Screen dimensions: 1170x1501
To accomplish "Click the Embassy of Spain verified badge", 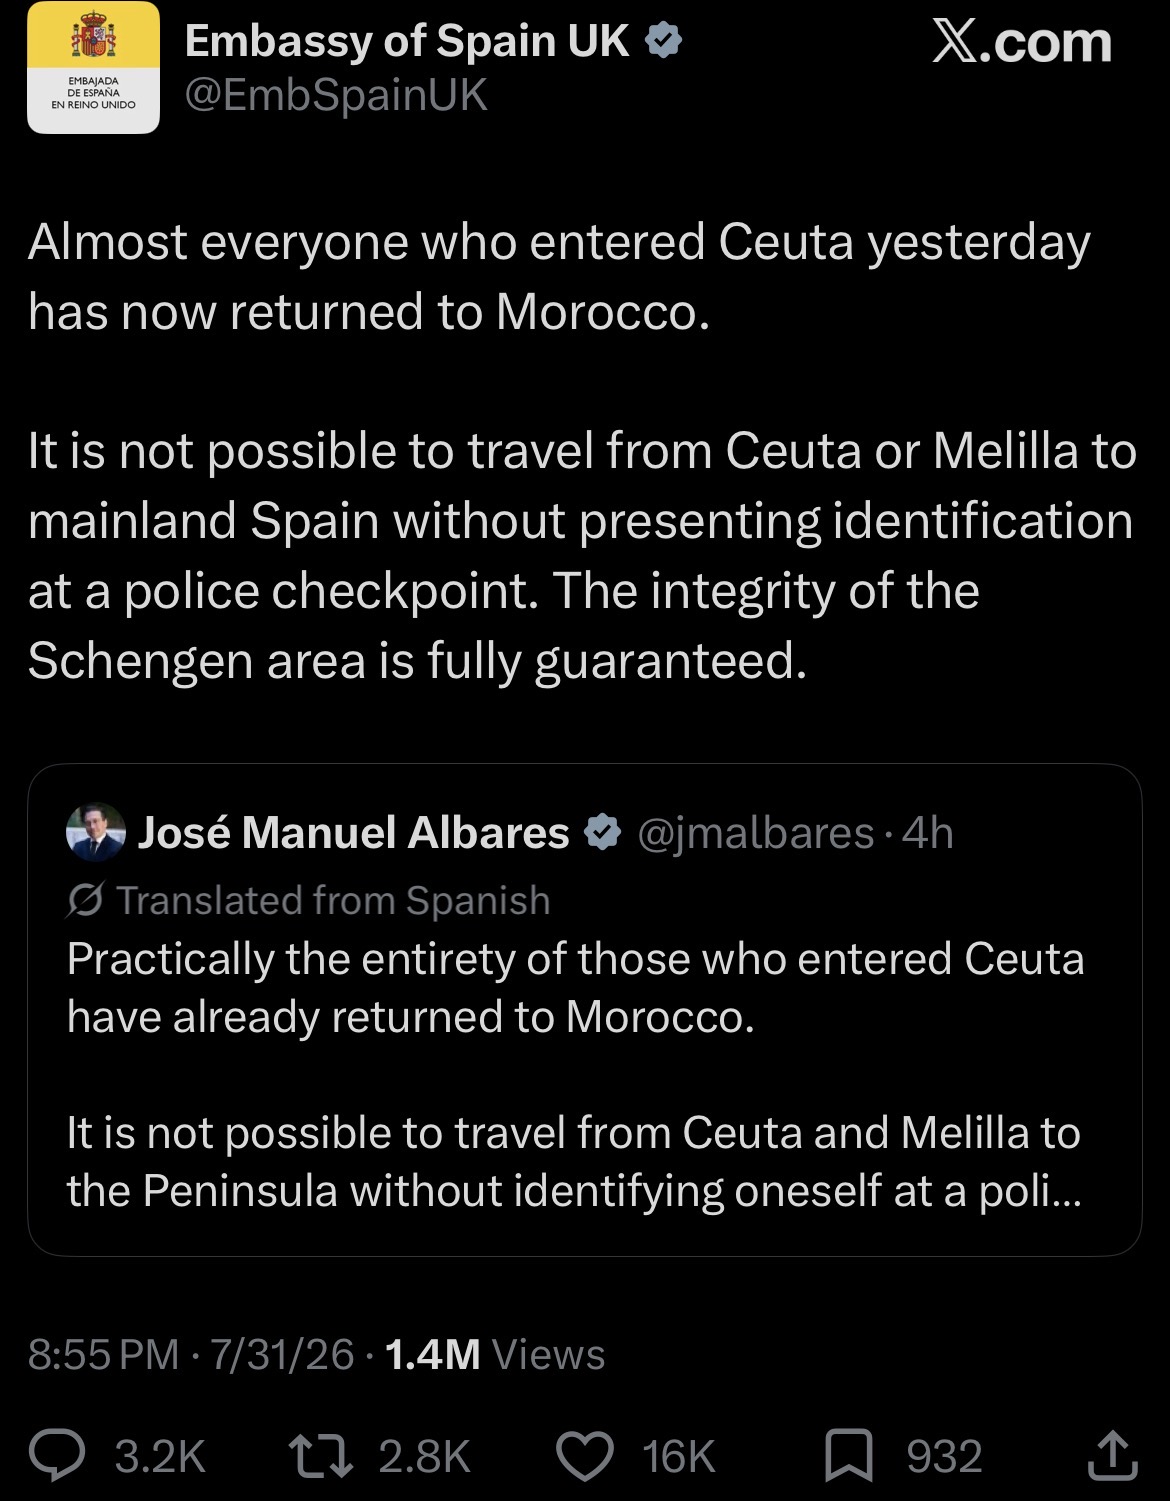I will click(663, 41).
